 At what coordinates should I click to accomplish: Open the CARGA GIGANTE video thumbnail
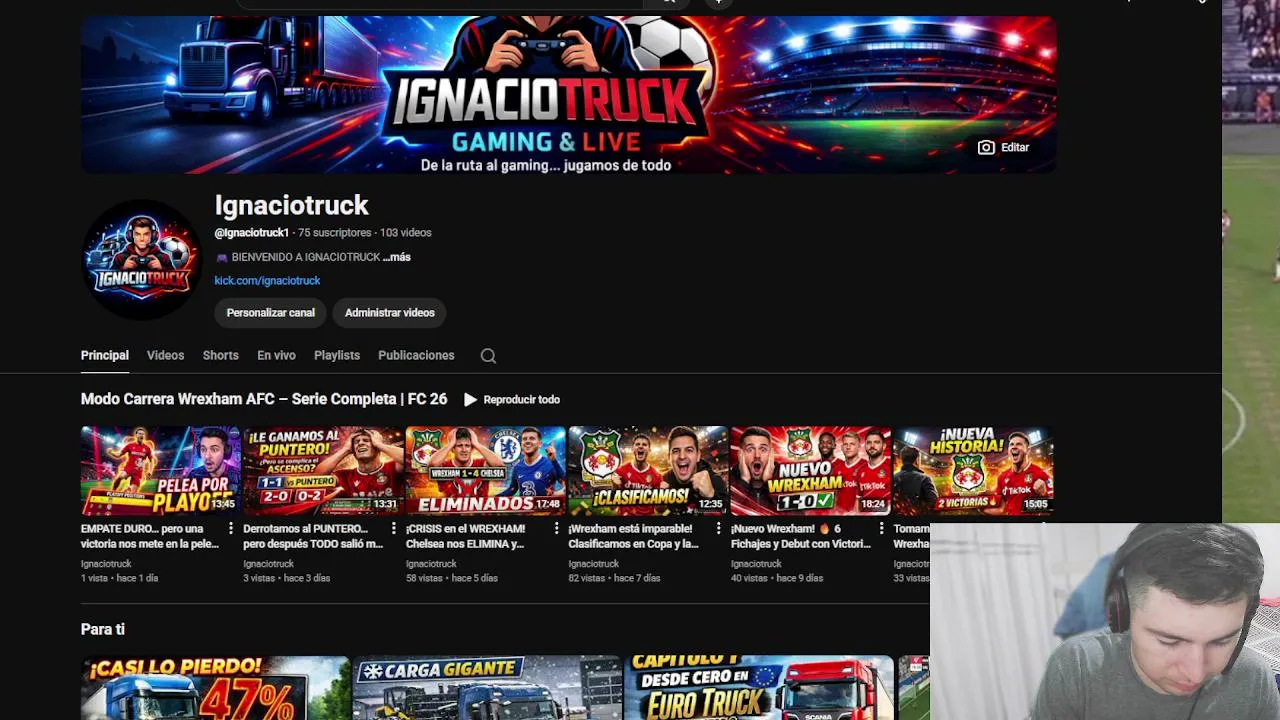[487, 688]
